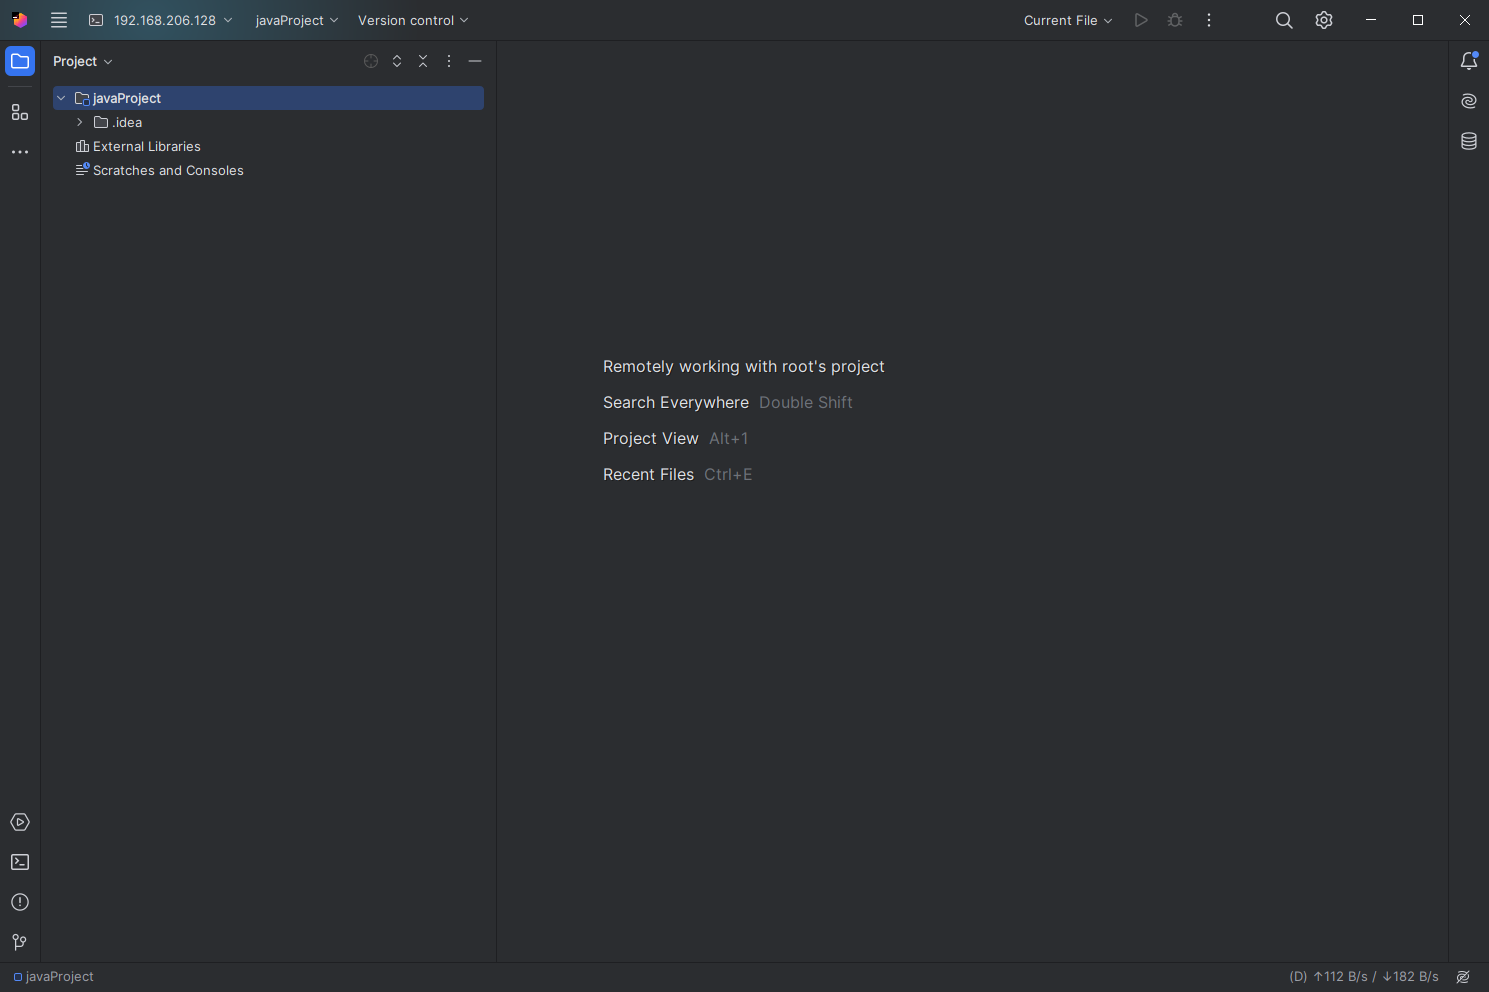
Task: Expand the .idea folder
Action: pyautogui.click(x=79, y=122)
